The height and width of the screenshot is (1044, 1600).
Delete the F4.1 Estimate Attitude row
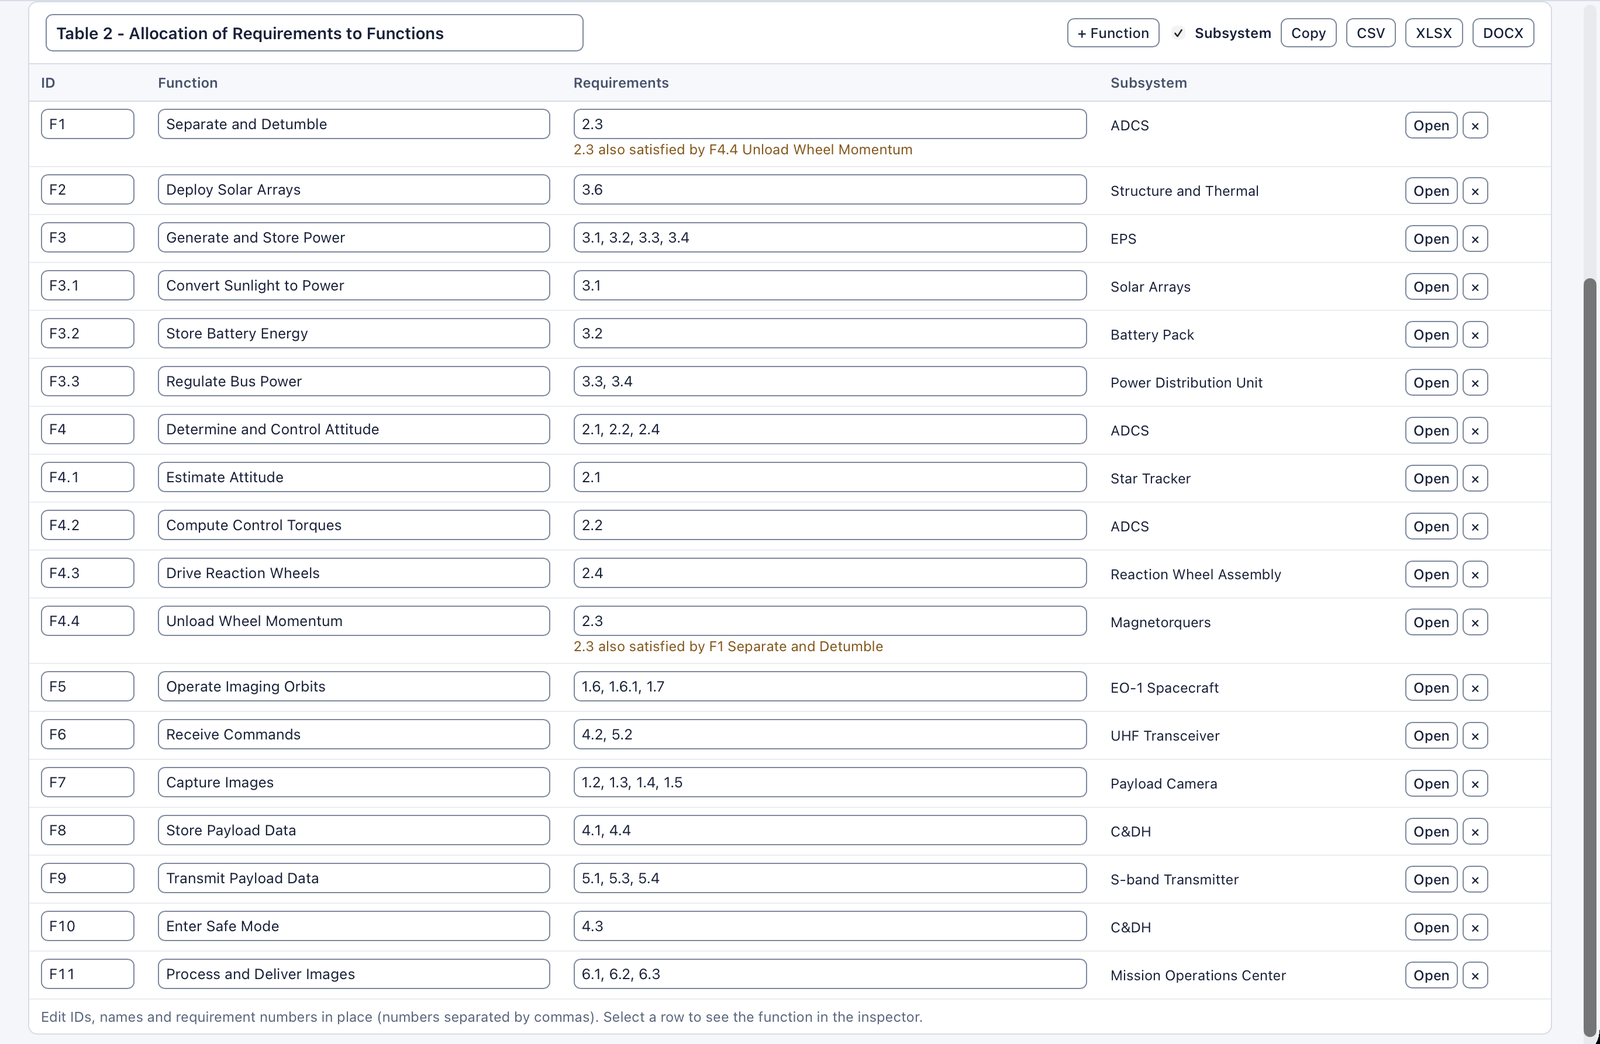click(1475, 479)
